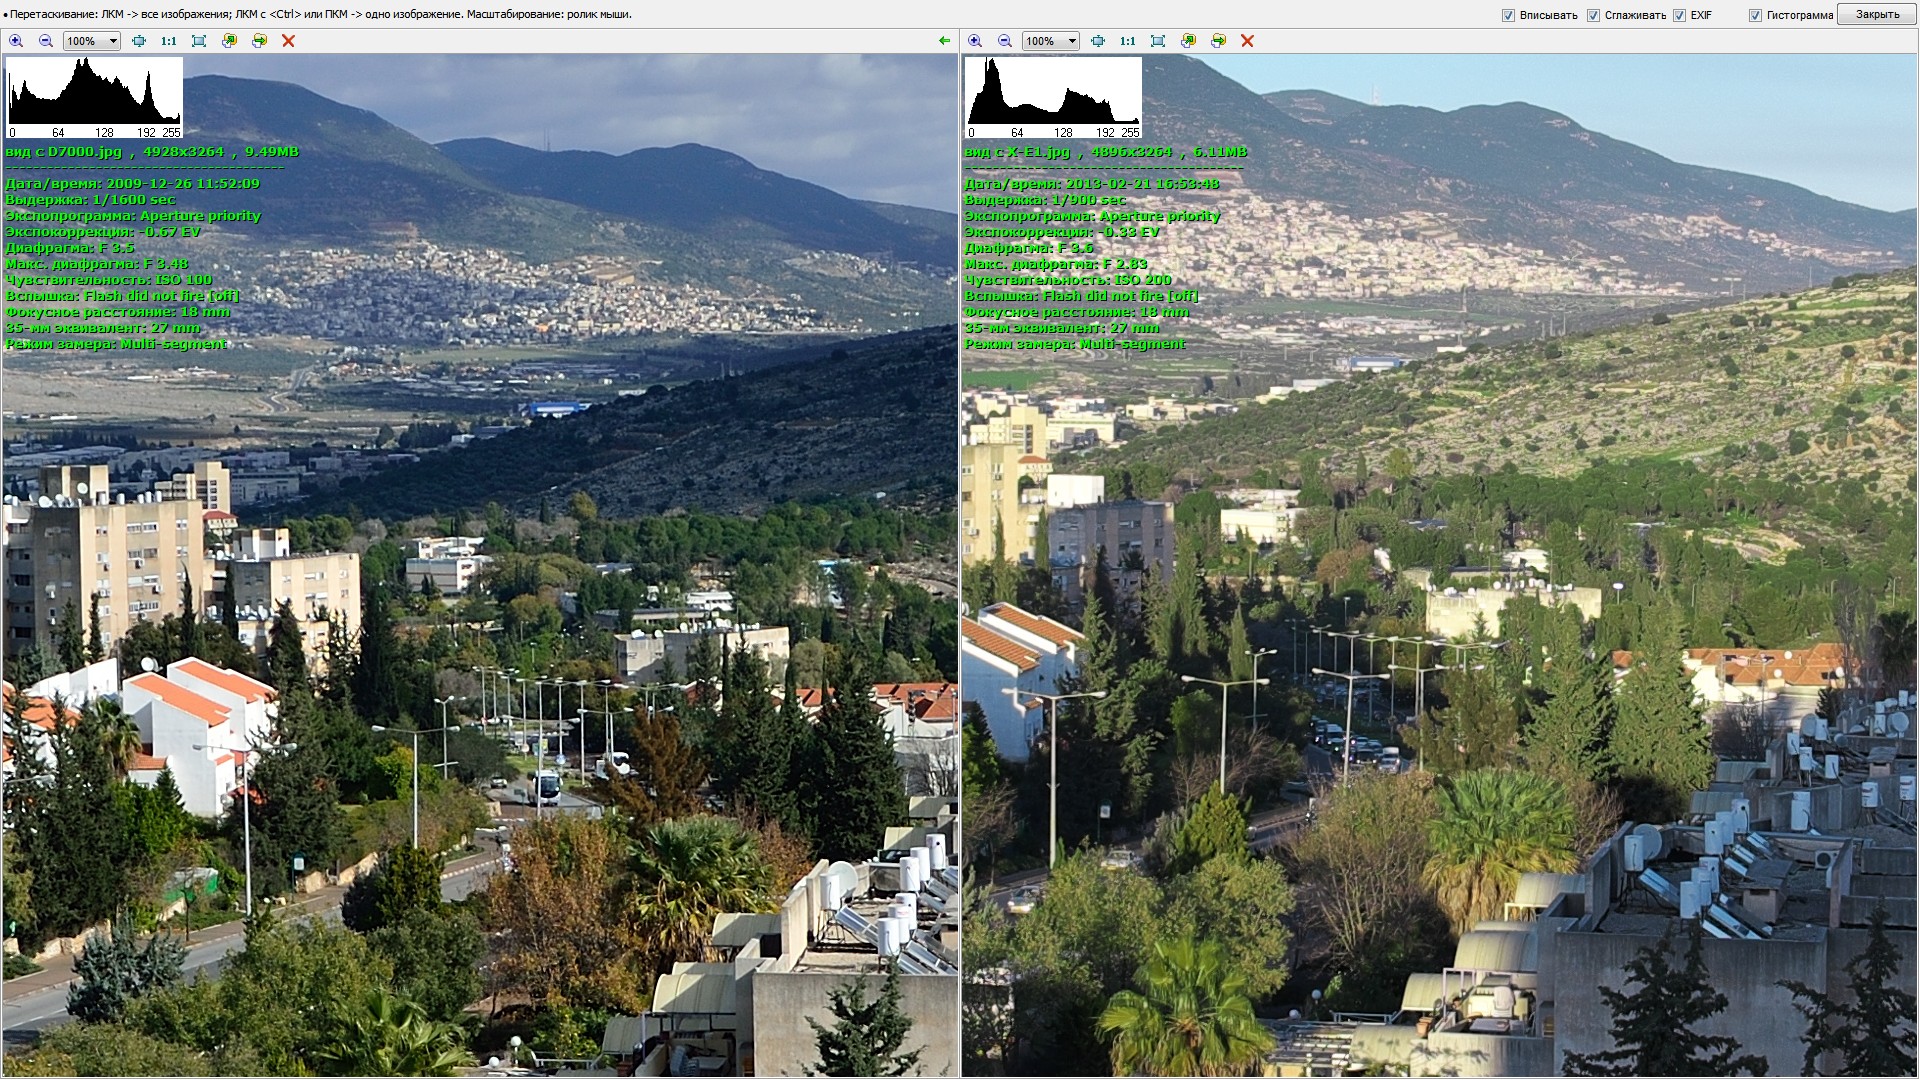Click the 1:1 actual size button in left panel

[168, 41]
